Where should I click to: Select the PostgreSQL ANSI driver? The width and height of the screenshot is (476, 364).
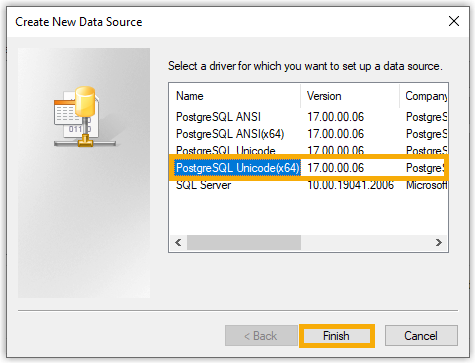[x=218, y=117]
